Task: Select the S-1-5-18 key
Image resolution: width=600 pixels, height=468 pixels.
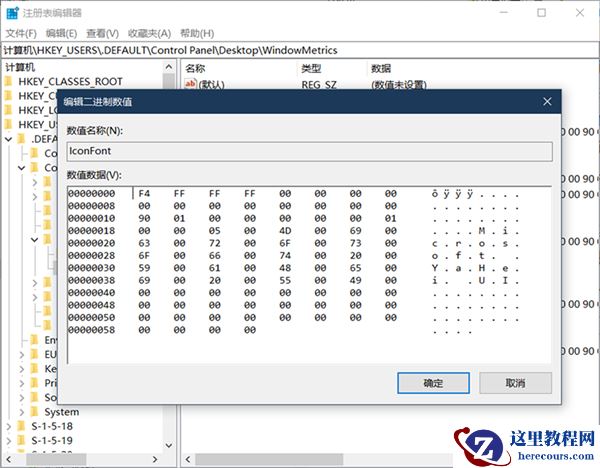Action: coord(52,426)
